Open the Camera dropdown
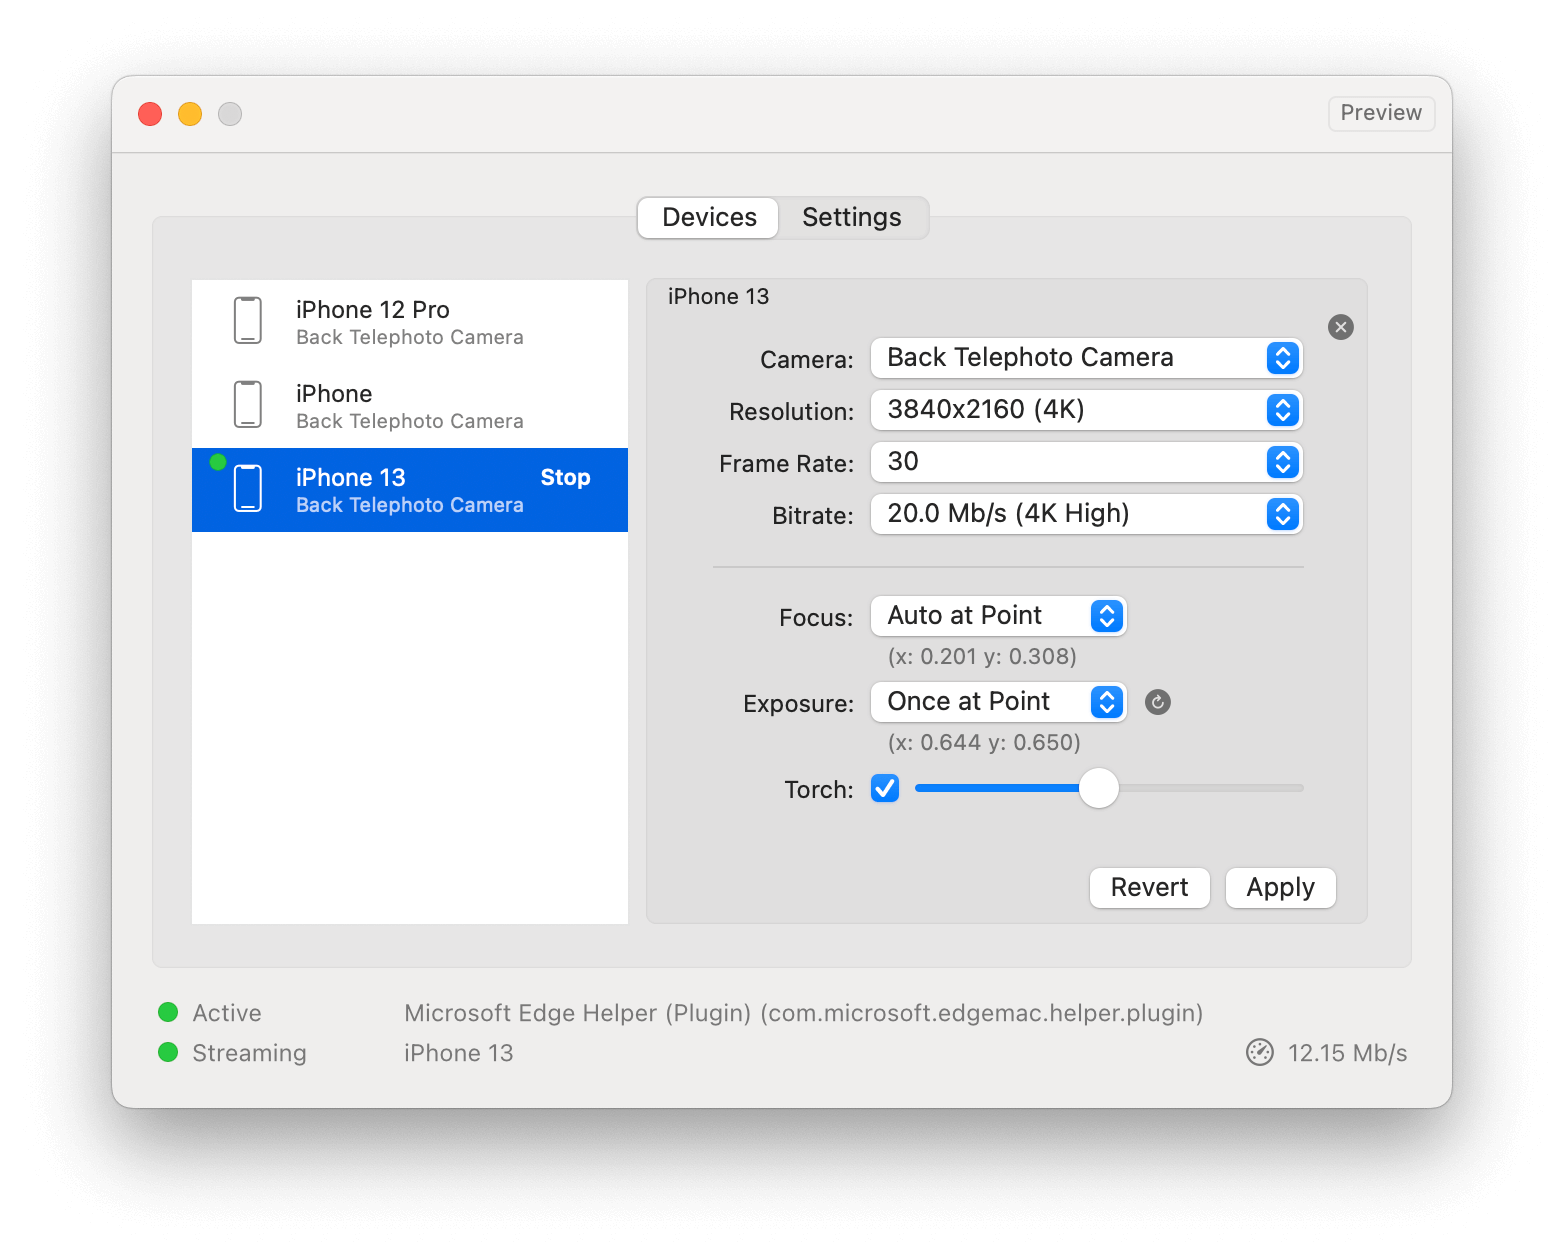This screenshot has width=1564, height=1256. 1086,358
